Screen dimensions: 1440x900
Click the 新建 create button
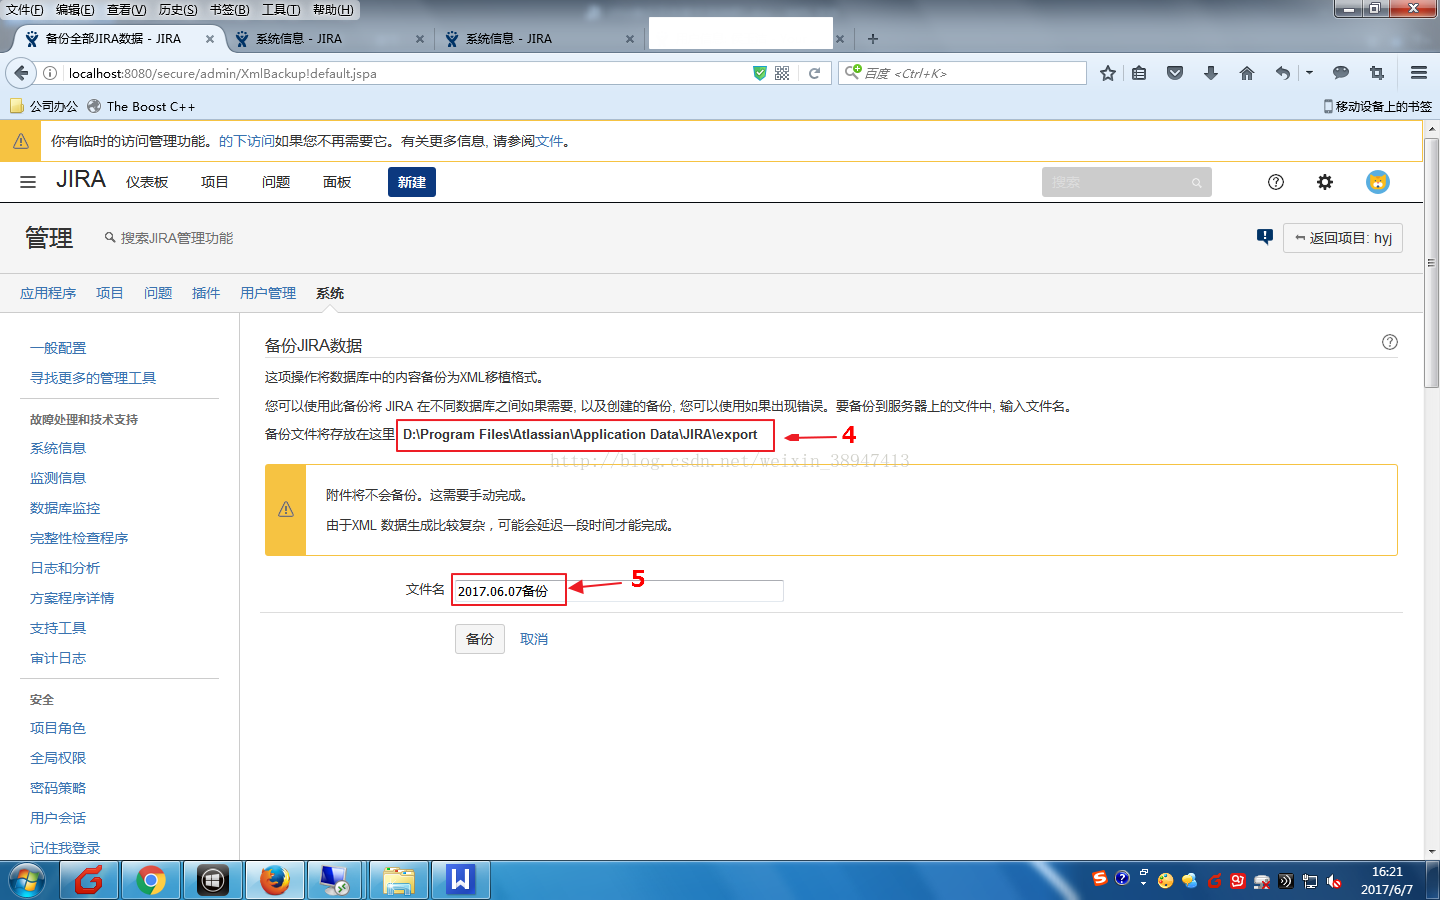(x=412, y=182)
